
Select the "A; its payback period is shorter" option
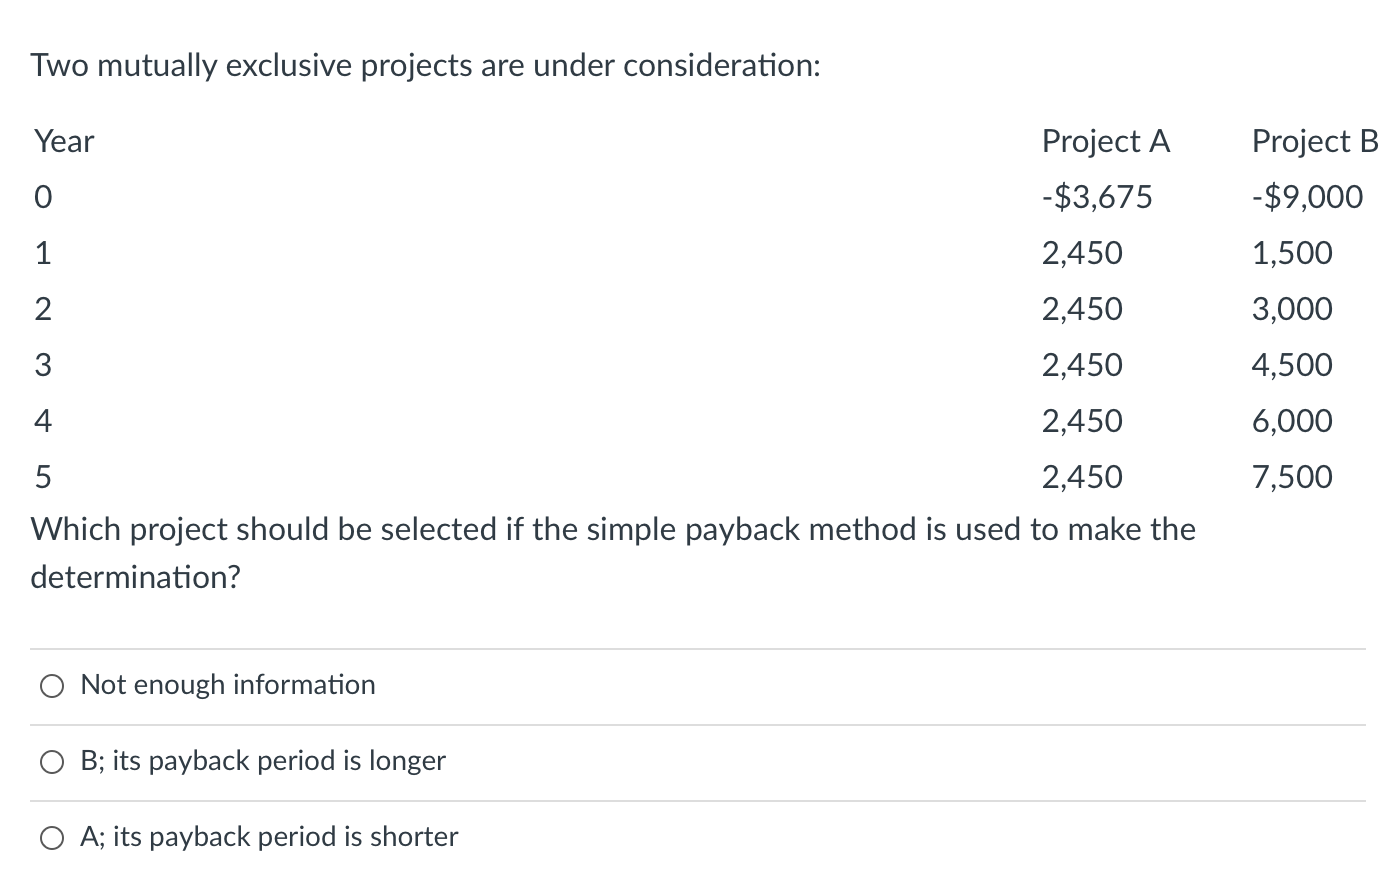[x=51, y=838]
